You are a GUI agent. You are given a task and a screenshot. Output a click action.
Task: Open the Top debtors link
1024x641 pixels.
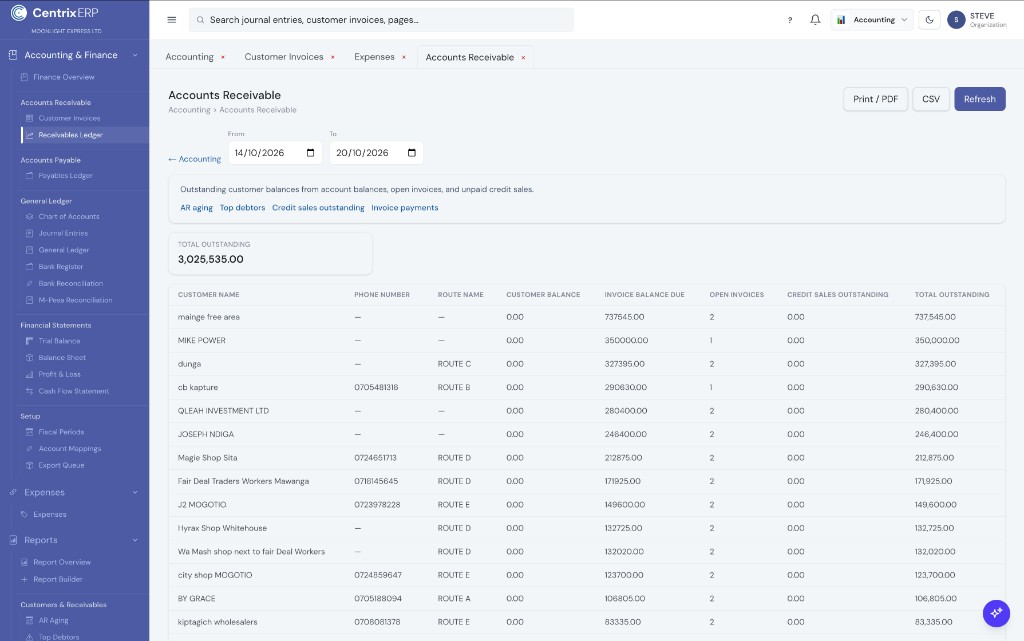(x=242, y=208)
